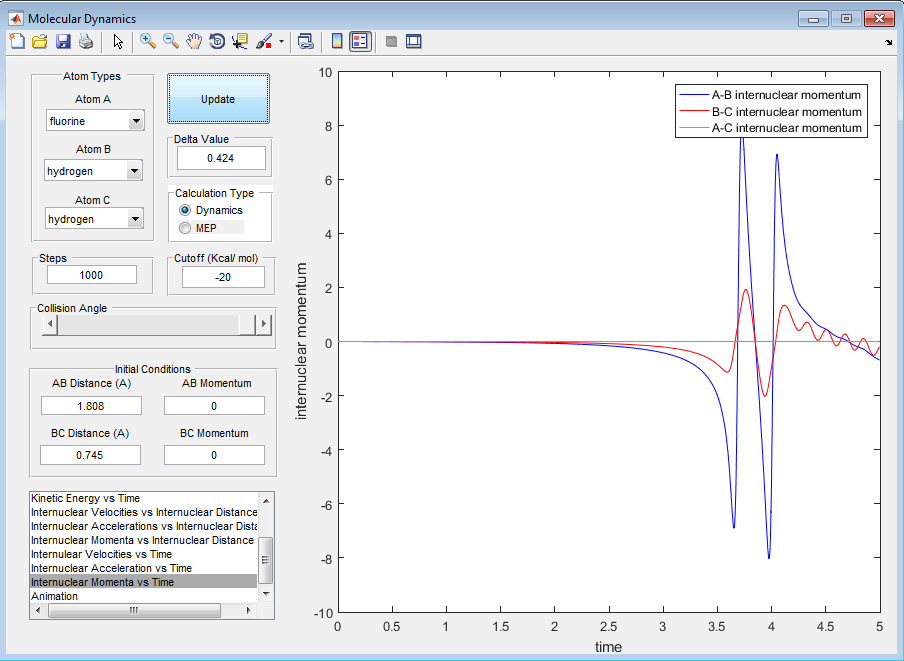Screen dimensions: 904x661
Task: Toggle the Insert Legend toolbar icon
Action: 360,41
